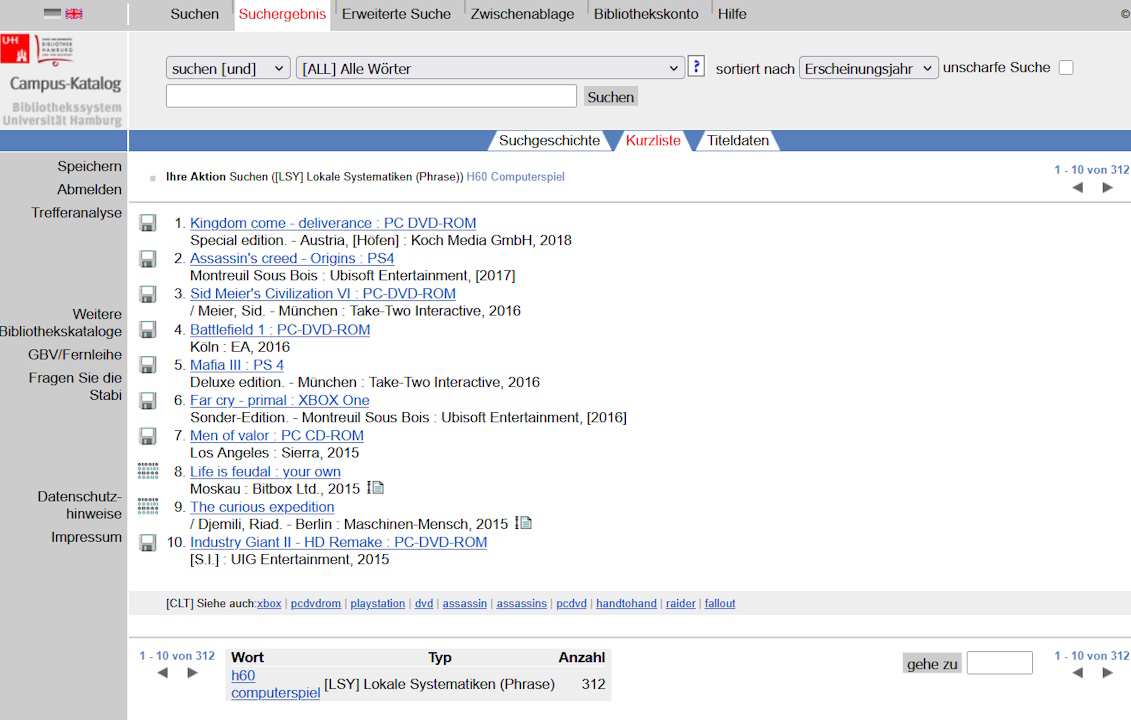The width and height of the screenshot is (1131, 720).
Task: Open the 'Kingdom come - deliverance : PC DVD-ROM' title
Action: (x=333, y=223)
